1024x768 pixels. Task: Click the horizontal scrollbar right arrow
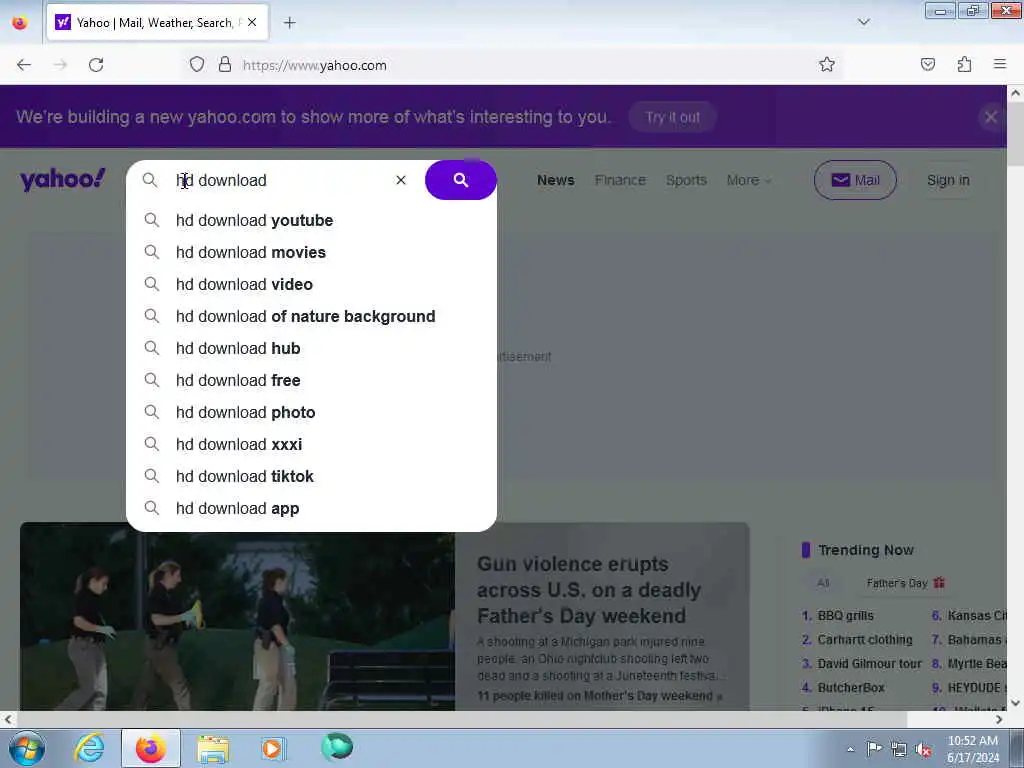999,719
